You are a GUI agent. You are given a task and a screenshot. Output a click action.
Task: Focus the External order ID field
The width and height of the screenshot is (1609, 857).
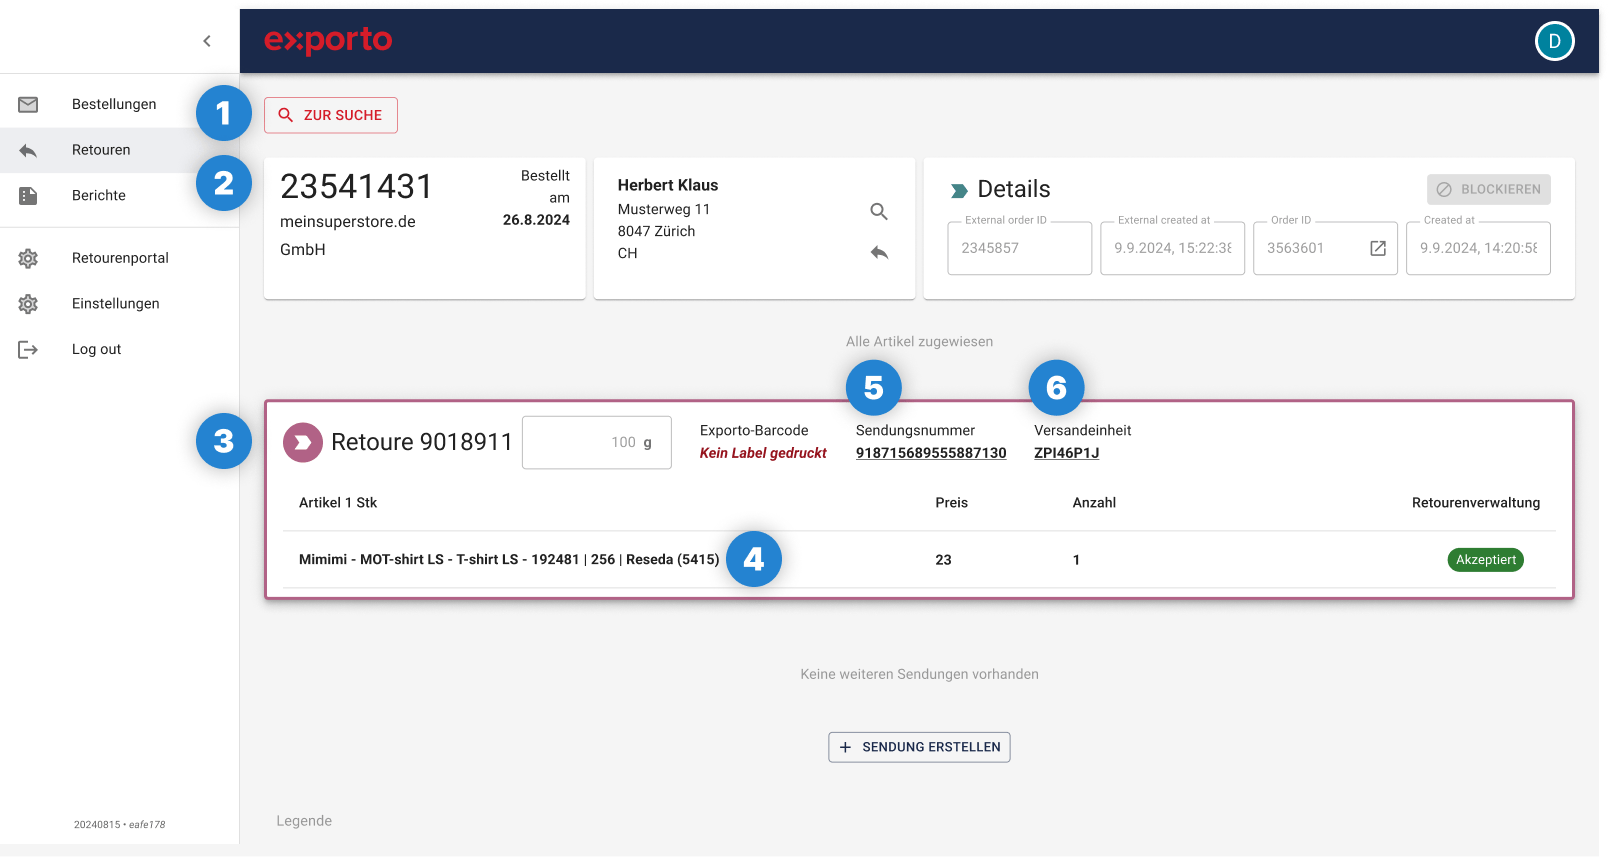tap(1019, 248)
